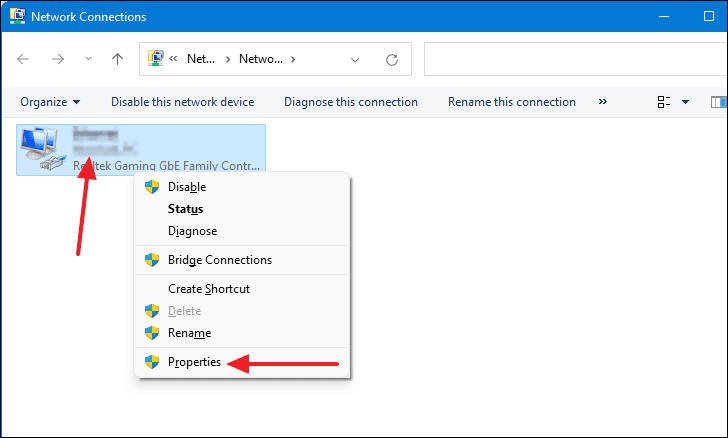Screen dimensions: 728x438
Task: Show more toolbar commands chevron
Action: click(x=602, y=102)
